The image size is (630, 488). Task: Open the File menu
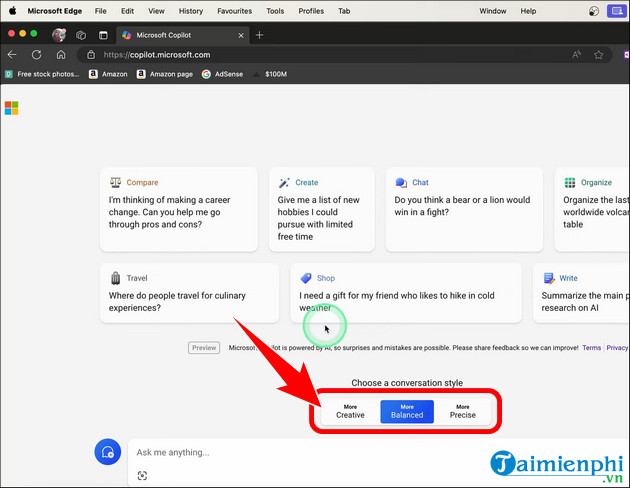(100, 11)
